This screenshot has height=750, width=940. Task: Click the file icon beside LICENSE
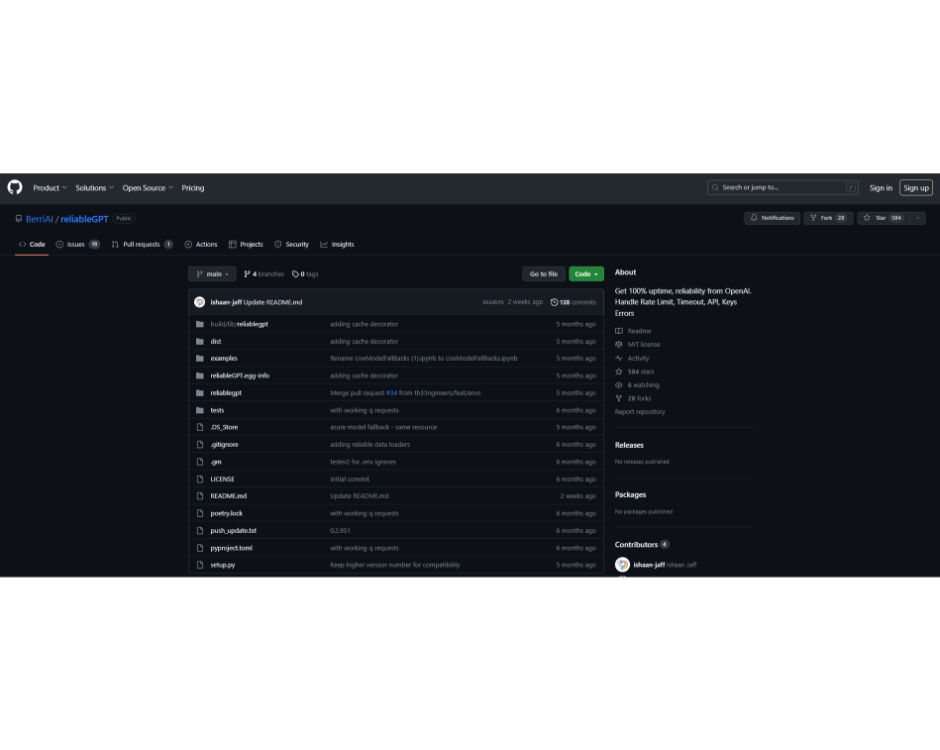pyautogui.click(x=200, y=480)
